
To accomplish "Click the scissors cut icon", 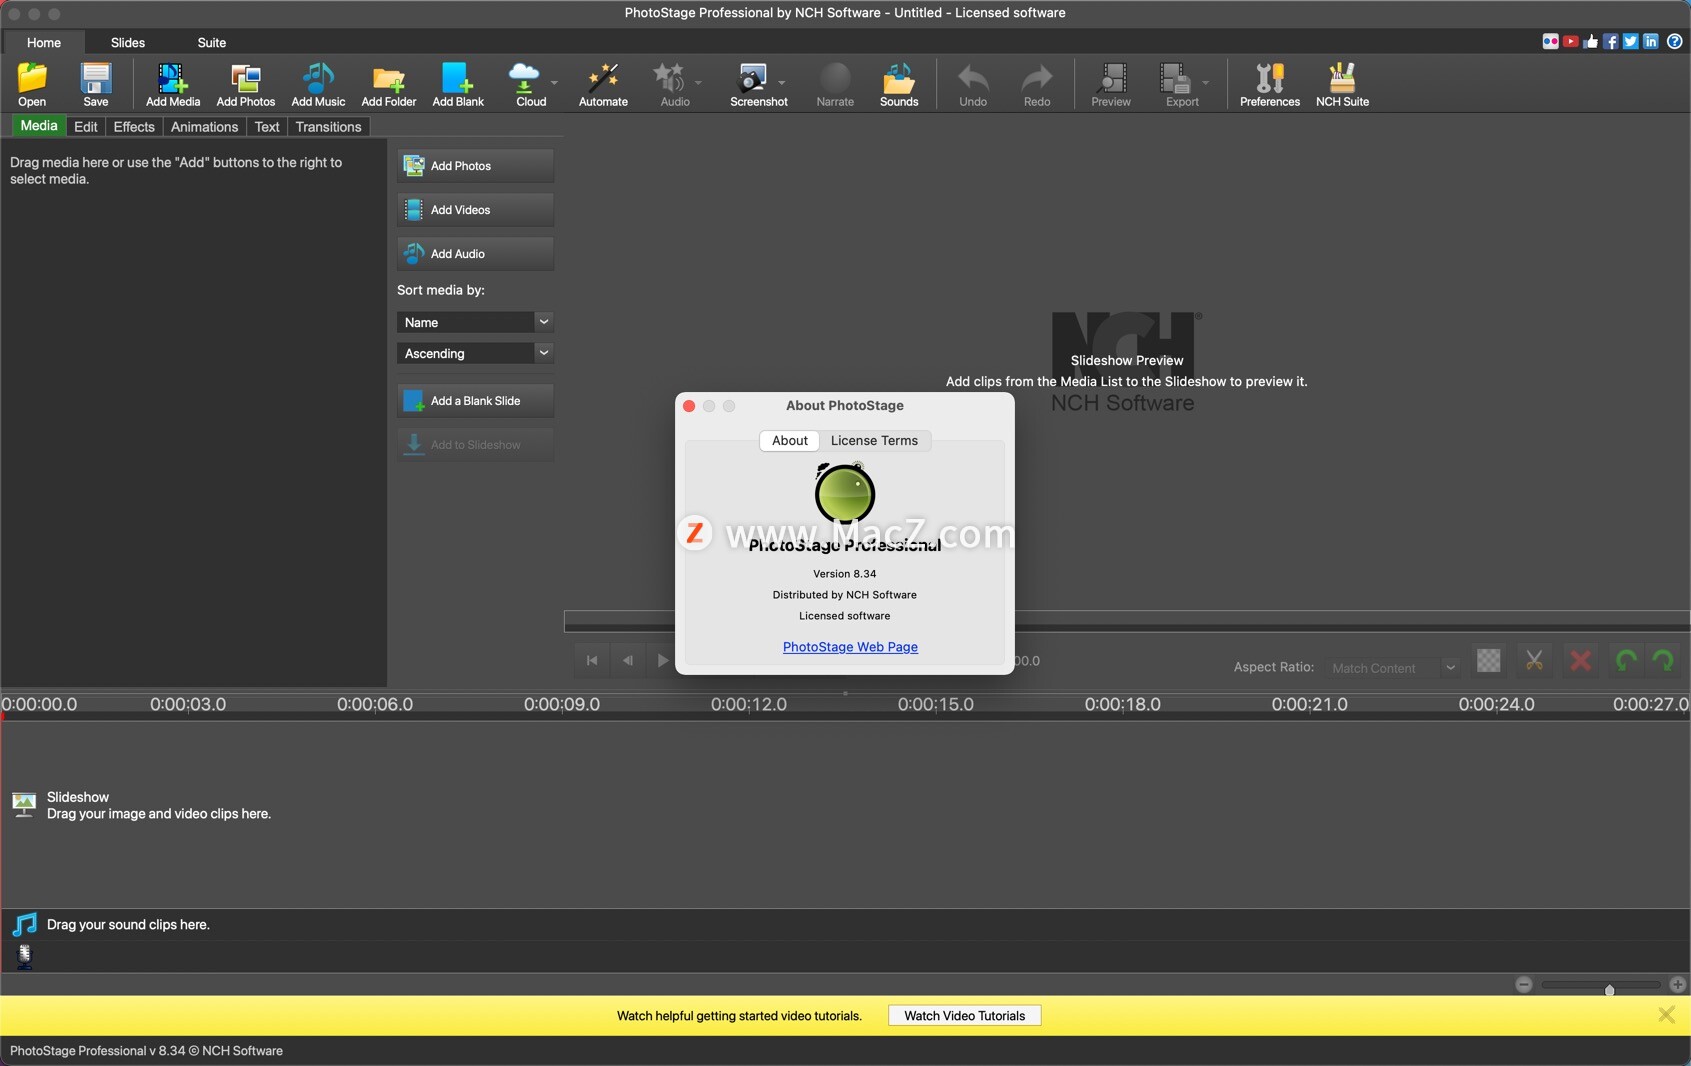I will pos(1534,661).
